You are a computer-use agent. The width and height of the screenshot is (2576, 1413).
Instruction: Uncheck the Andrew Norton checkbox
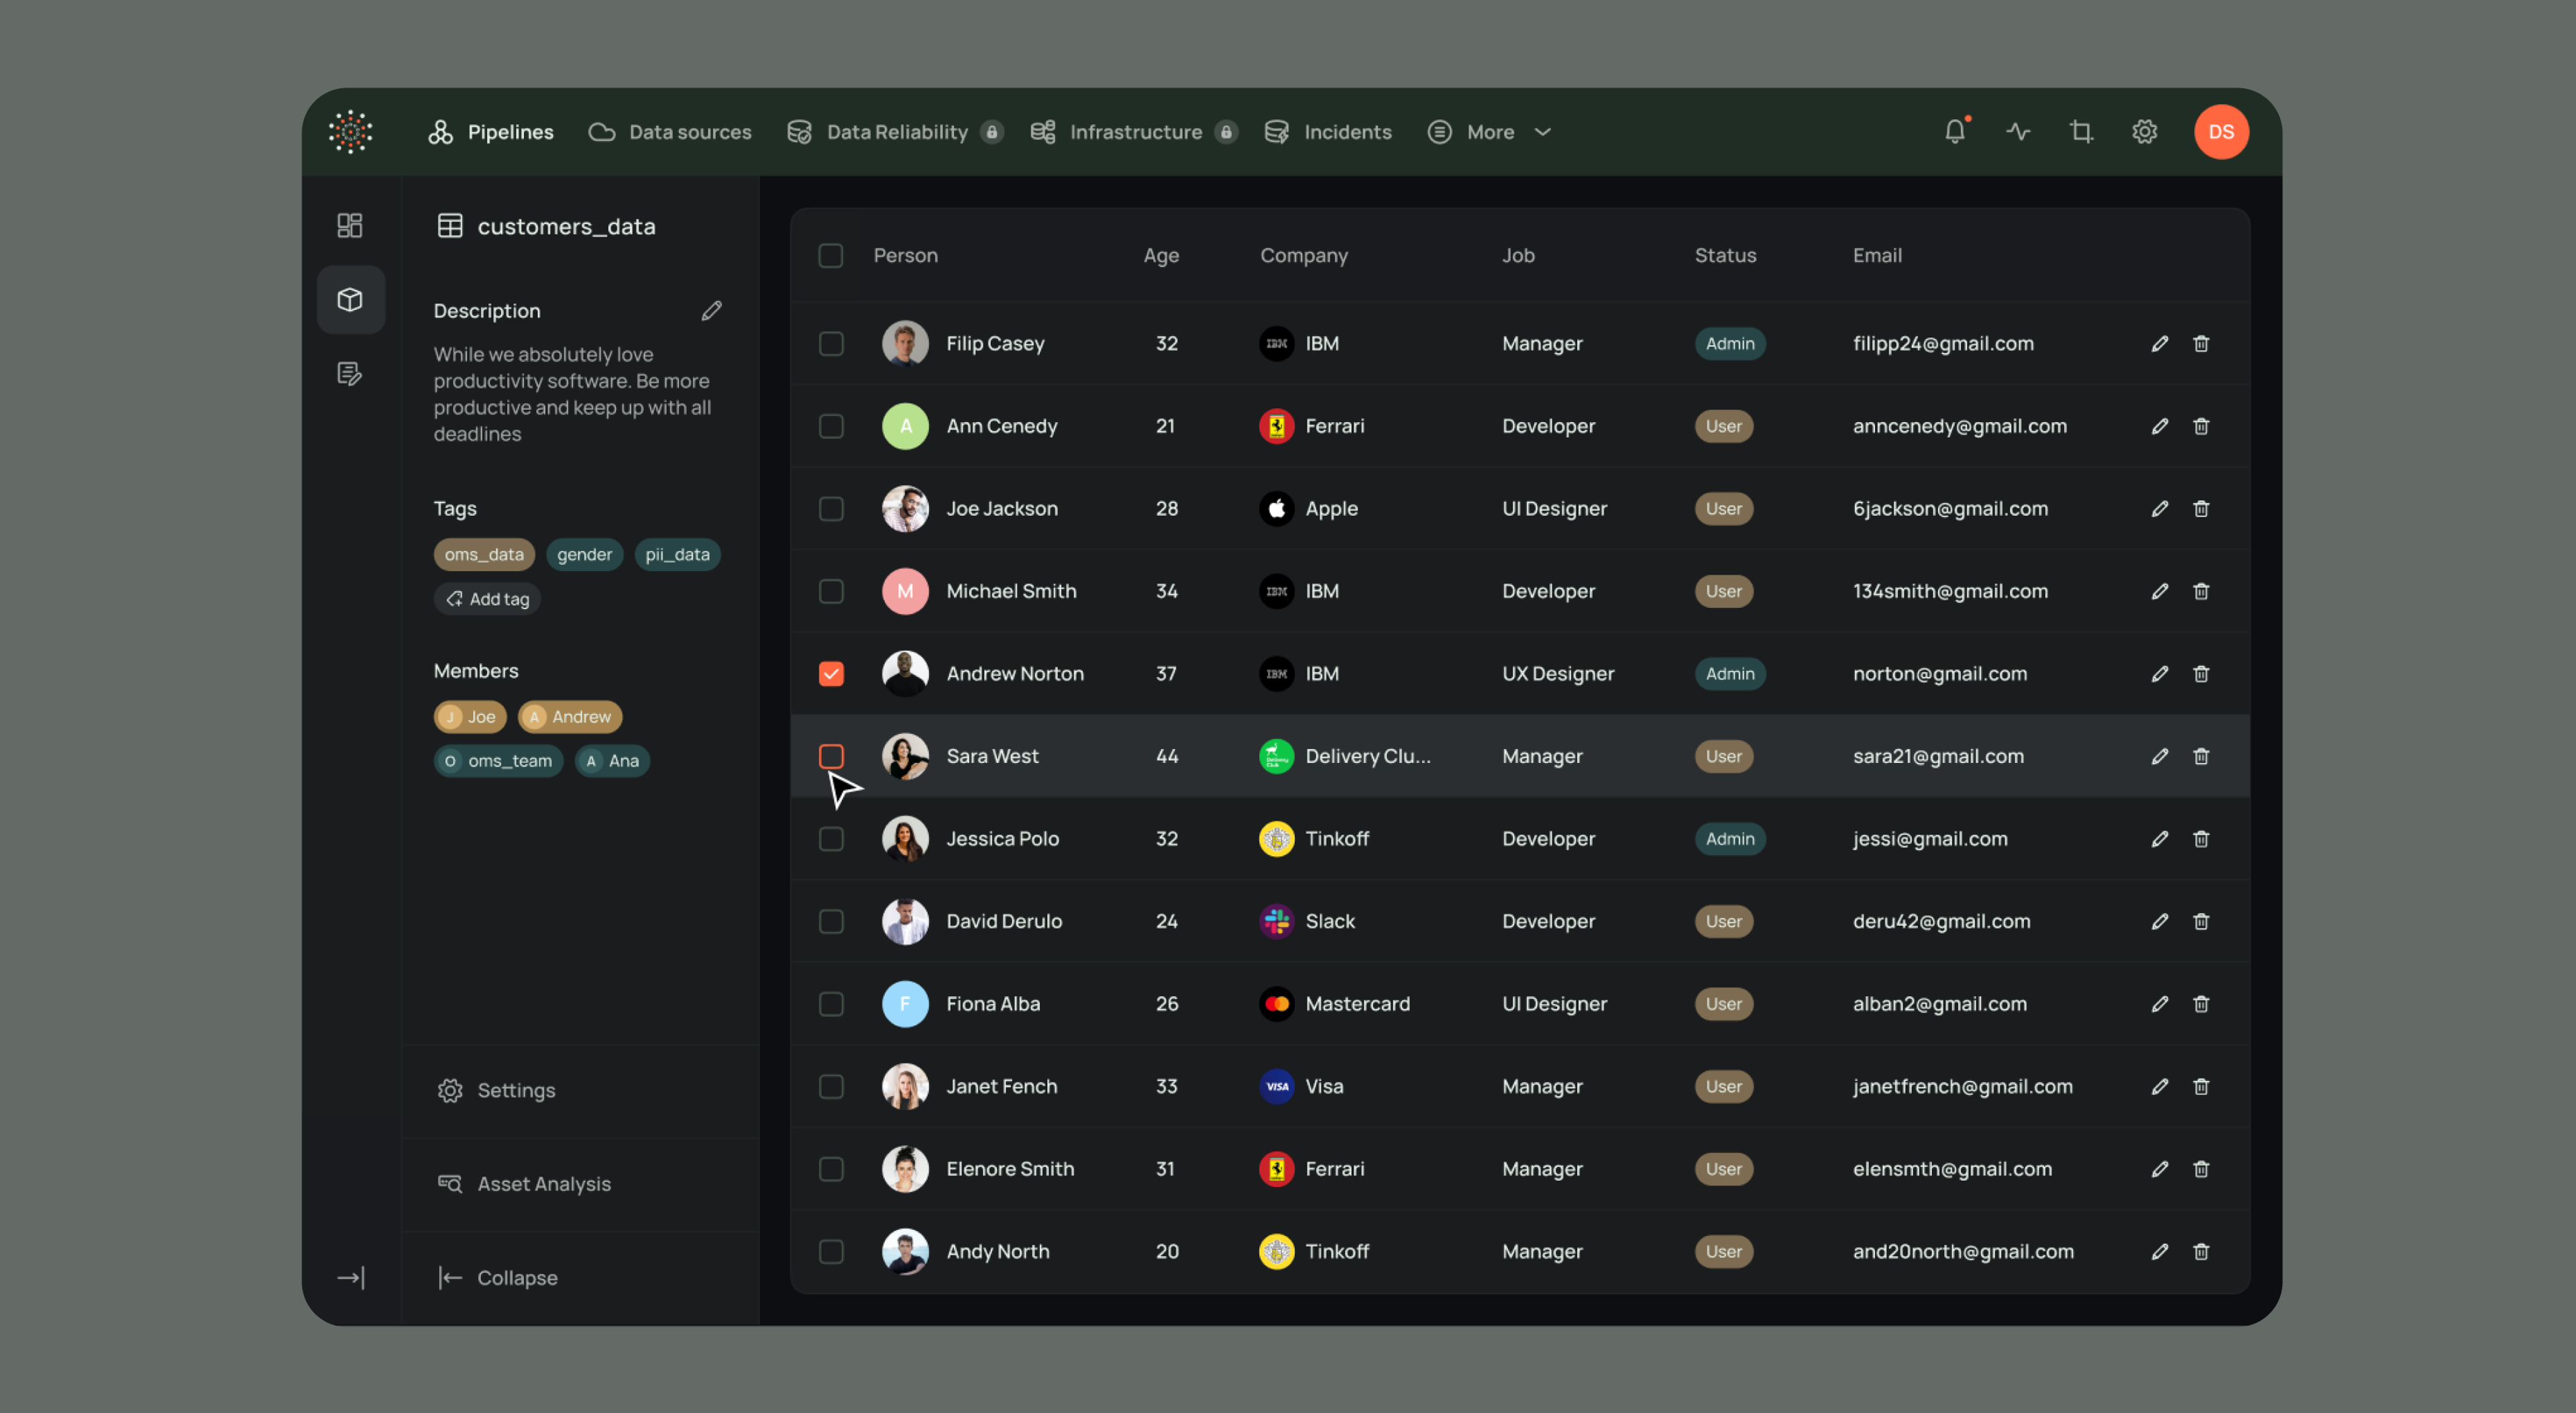coord(831,673)
